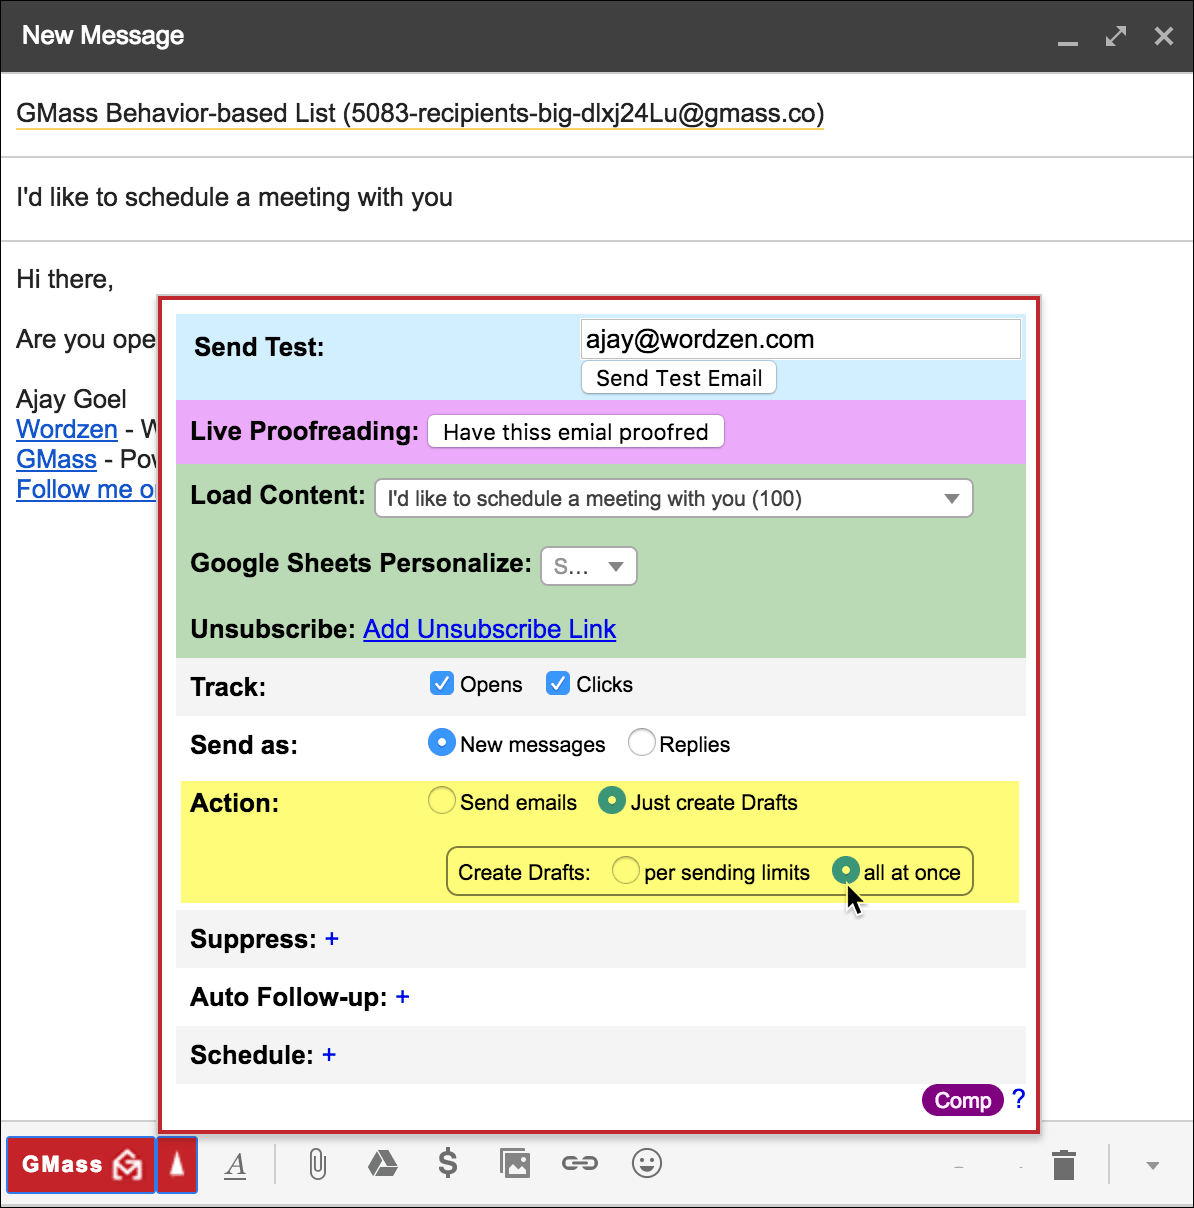Insert files from Google Drive icon

pos(383,1164)
